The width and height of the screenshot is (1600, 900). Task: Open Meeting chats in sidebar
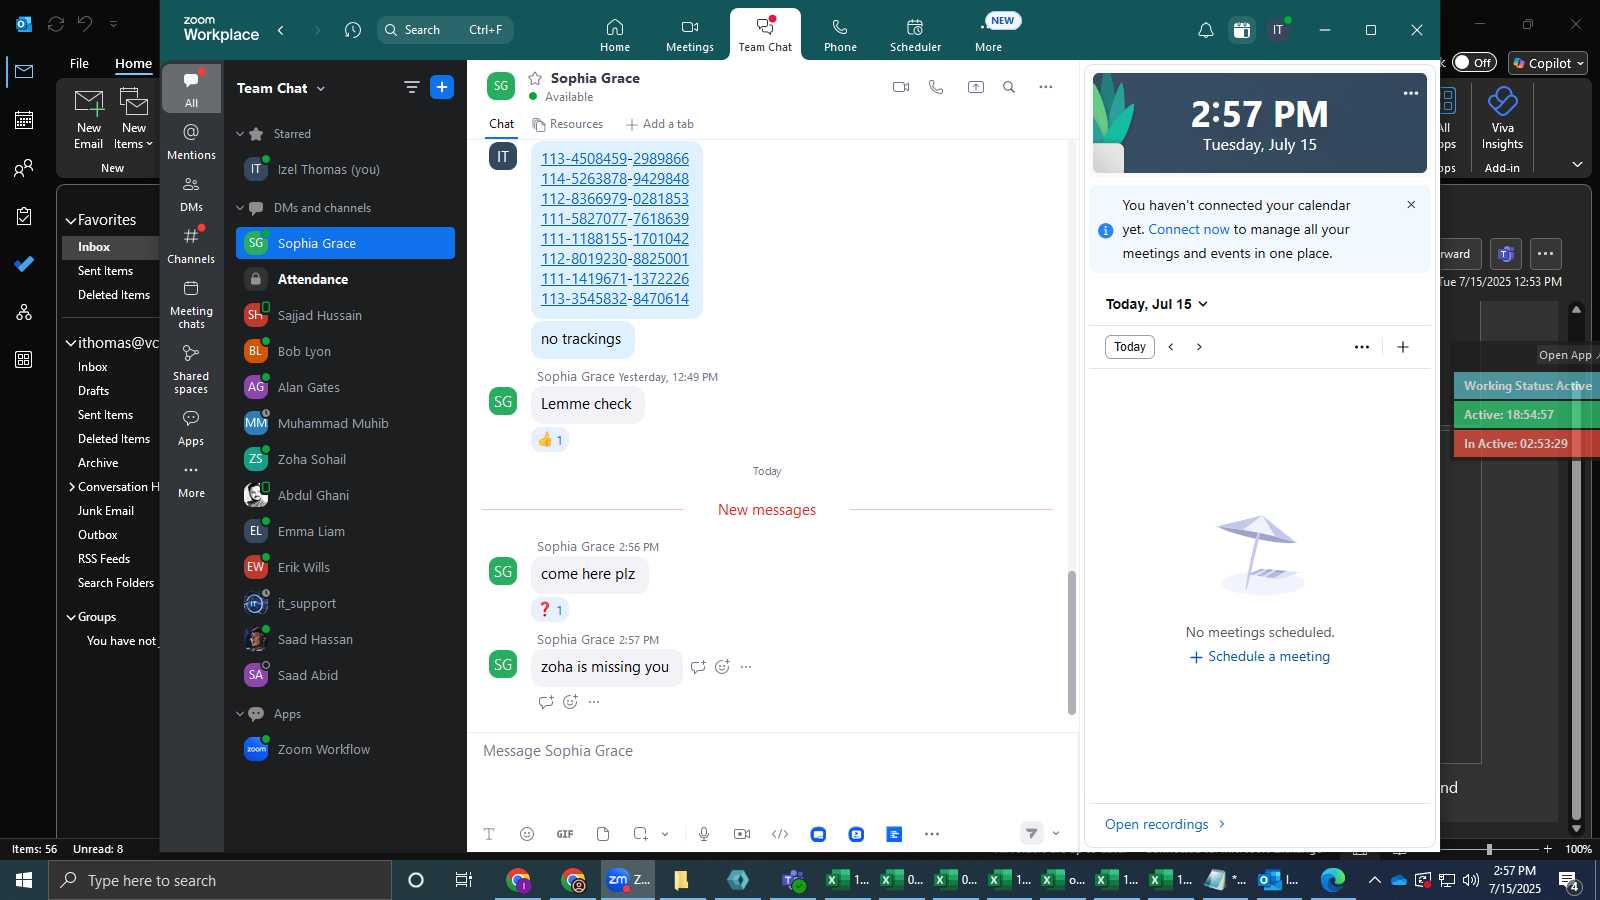click(x=191, y=304)
